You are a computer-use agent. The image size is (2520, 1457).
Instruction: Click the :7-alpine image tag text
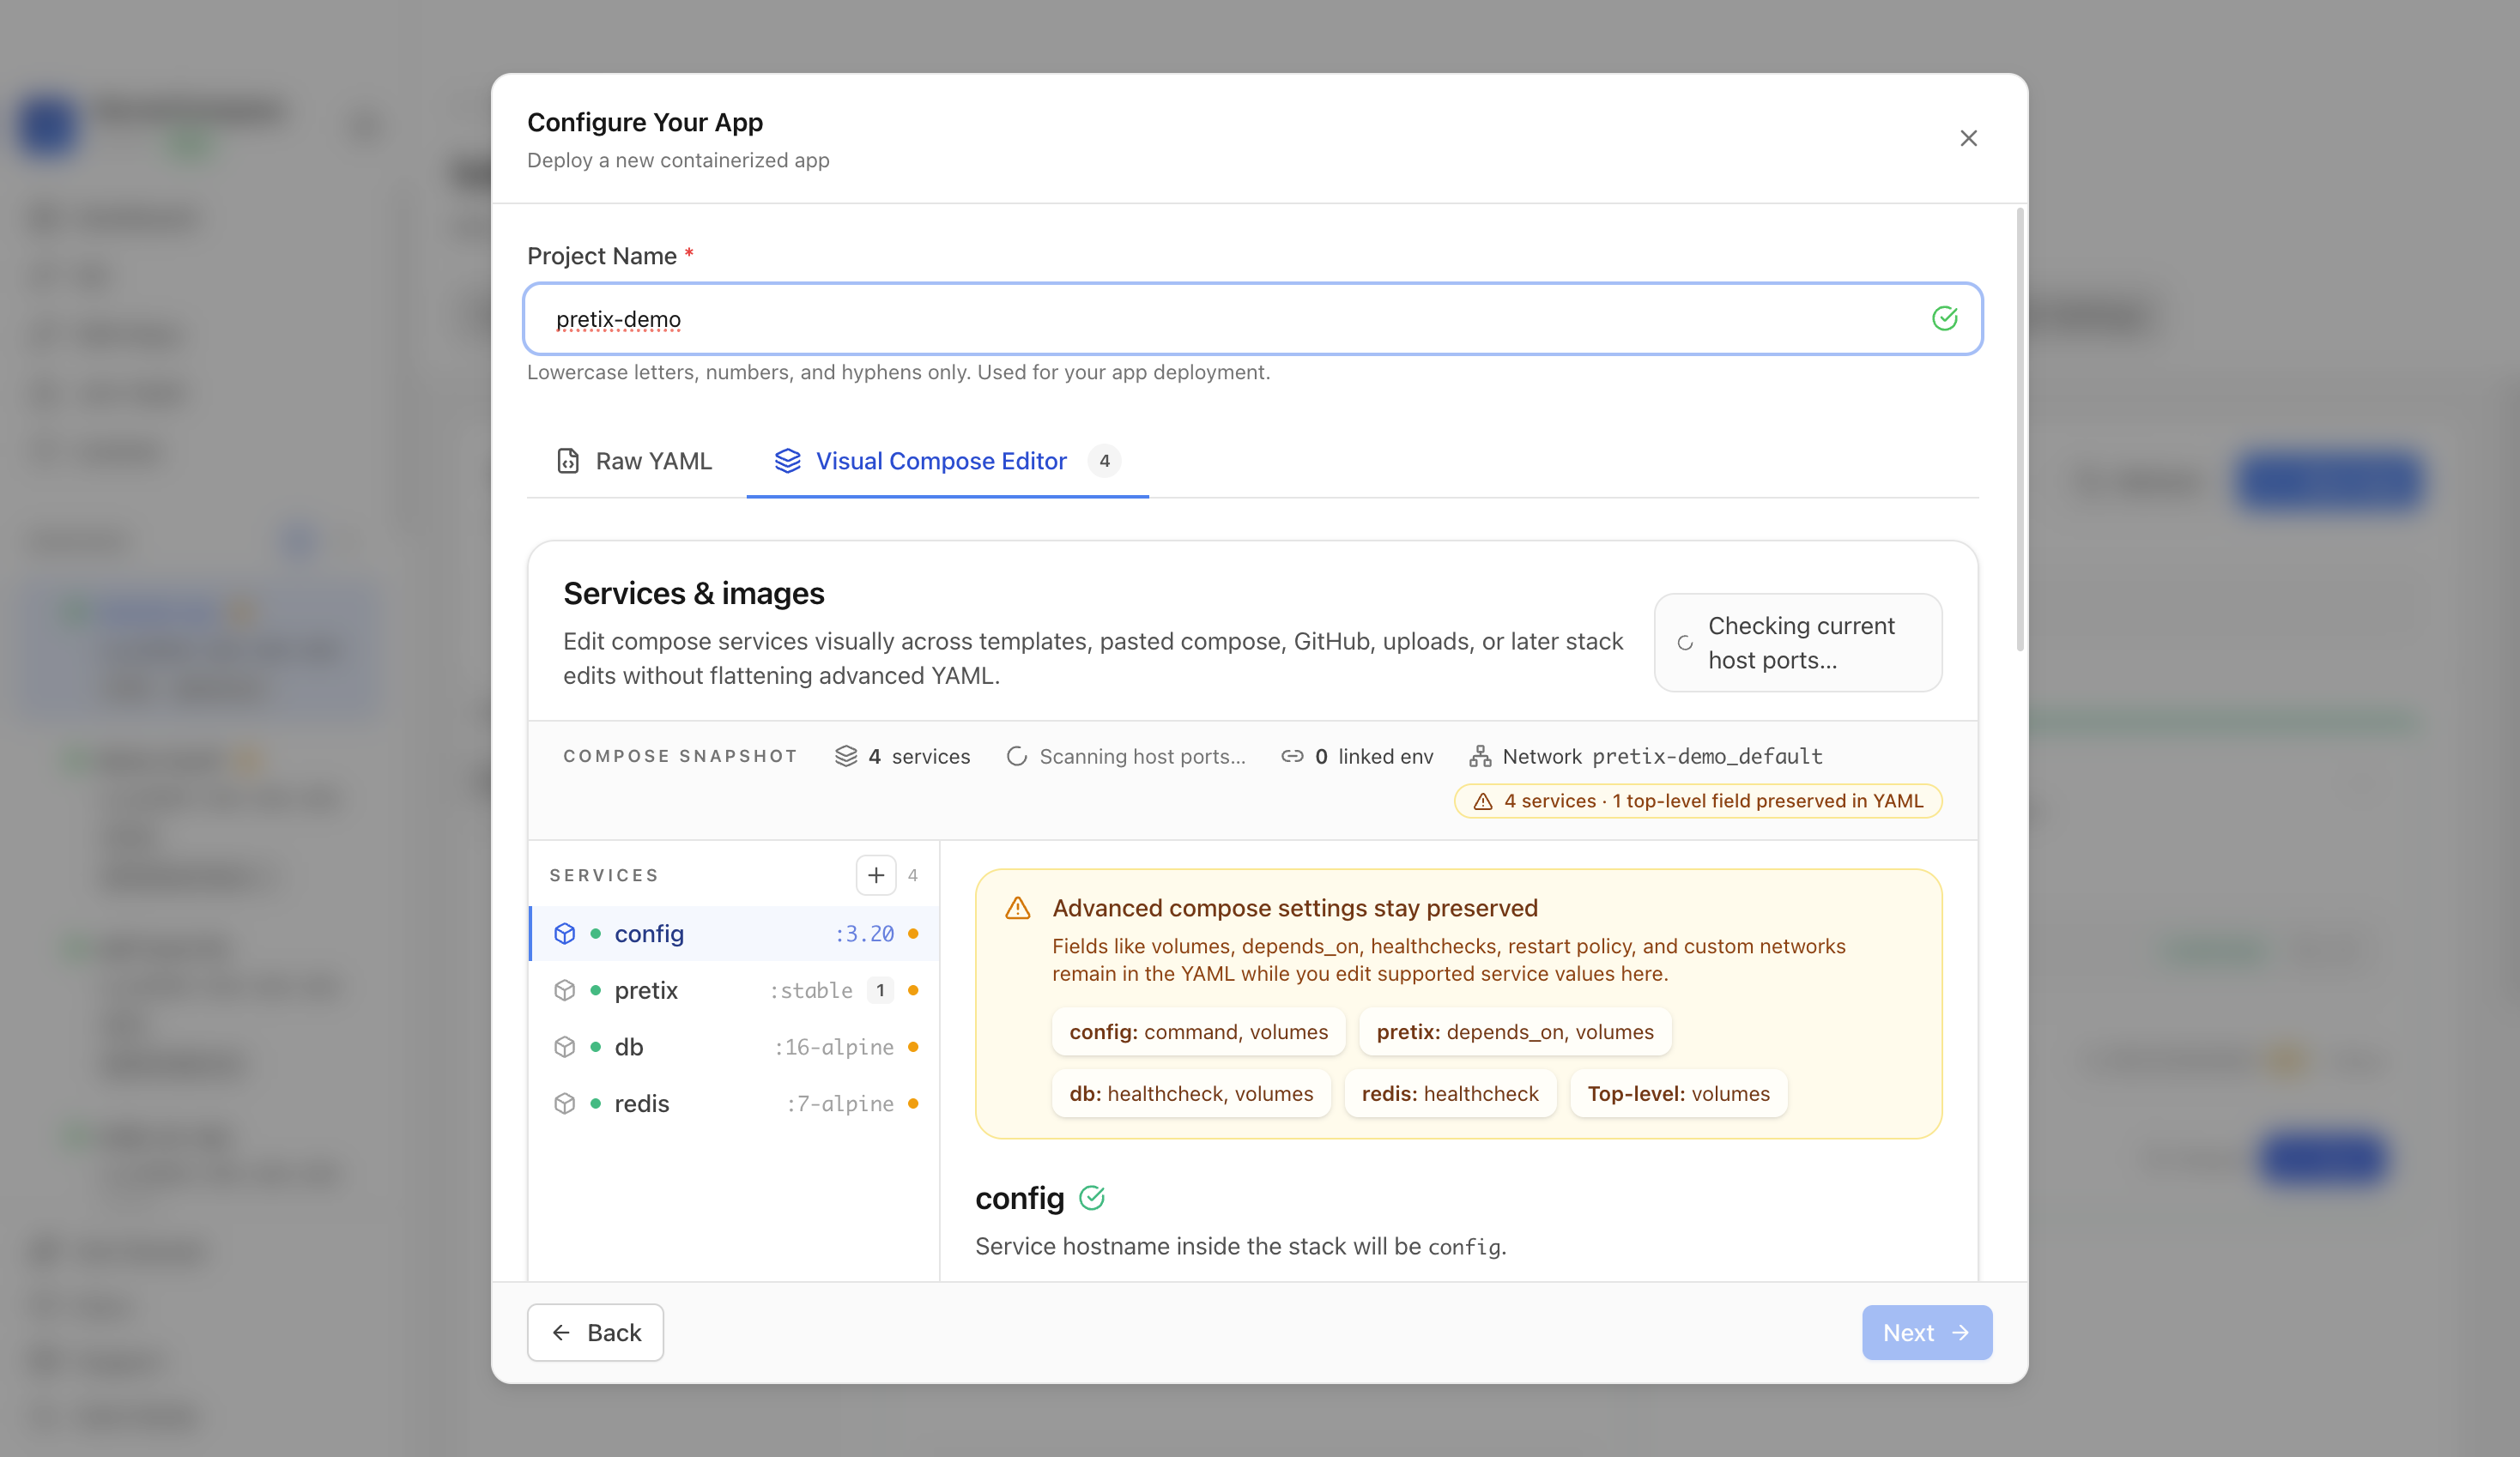[840, 1104]
